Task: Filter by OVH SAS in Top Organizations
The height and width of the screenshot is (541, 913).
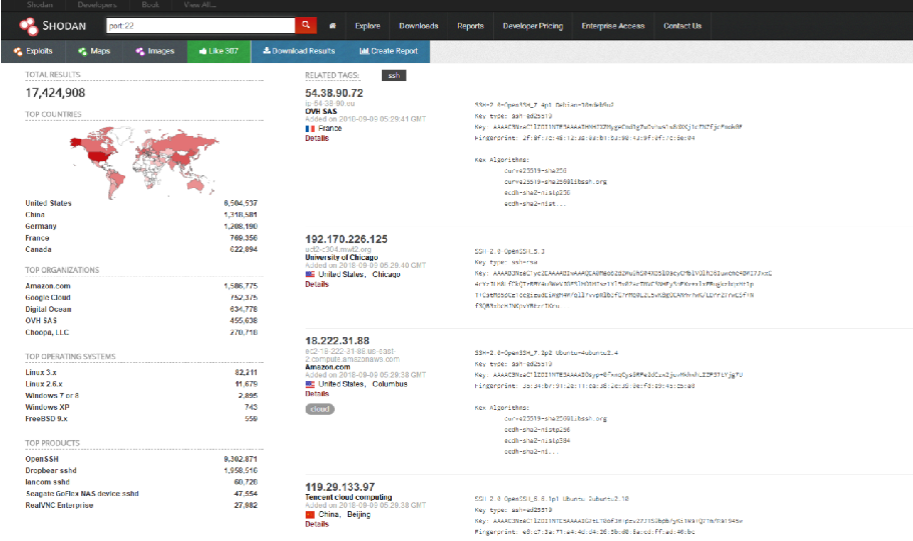Action: (x=41, y=321)
